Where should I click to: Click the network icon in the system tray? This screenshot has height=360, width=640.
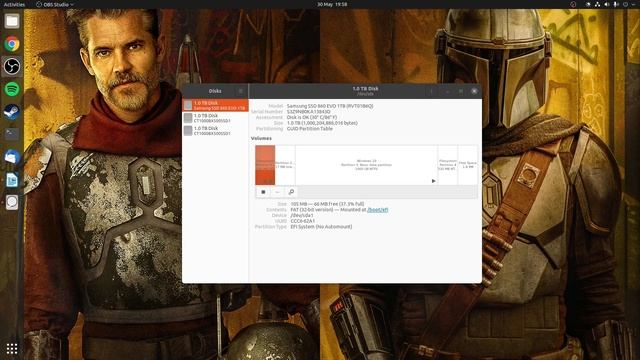(597, 4)
